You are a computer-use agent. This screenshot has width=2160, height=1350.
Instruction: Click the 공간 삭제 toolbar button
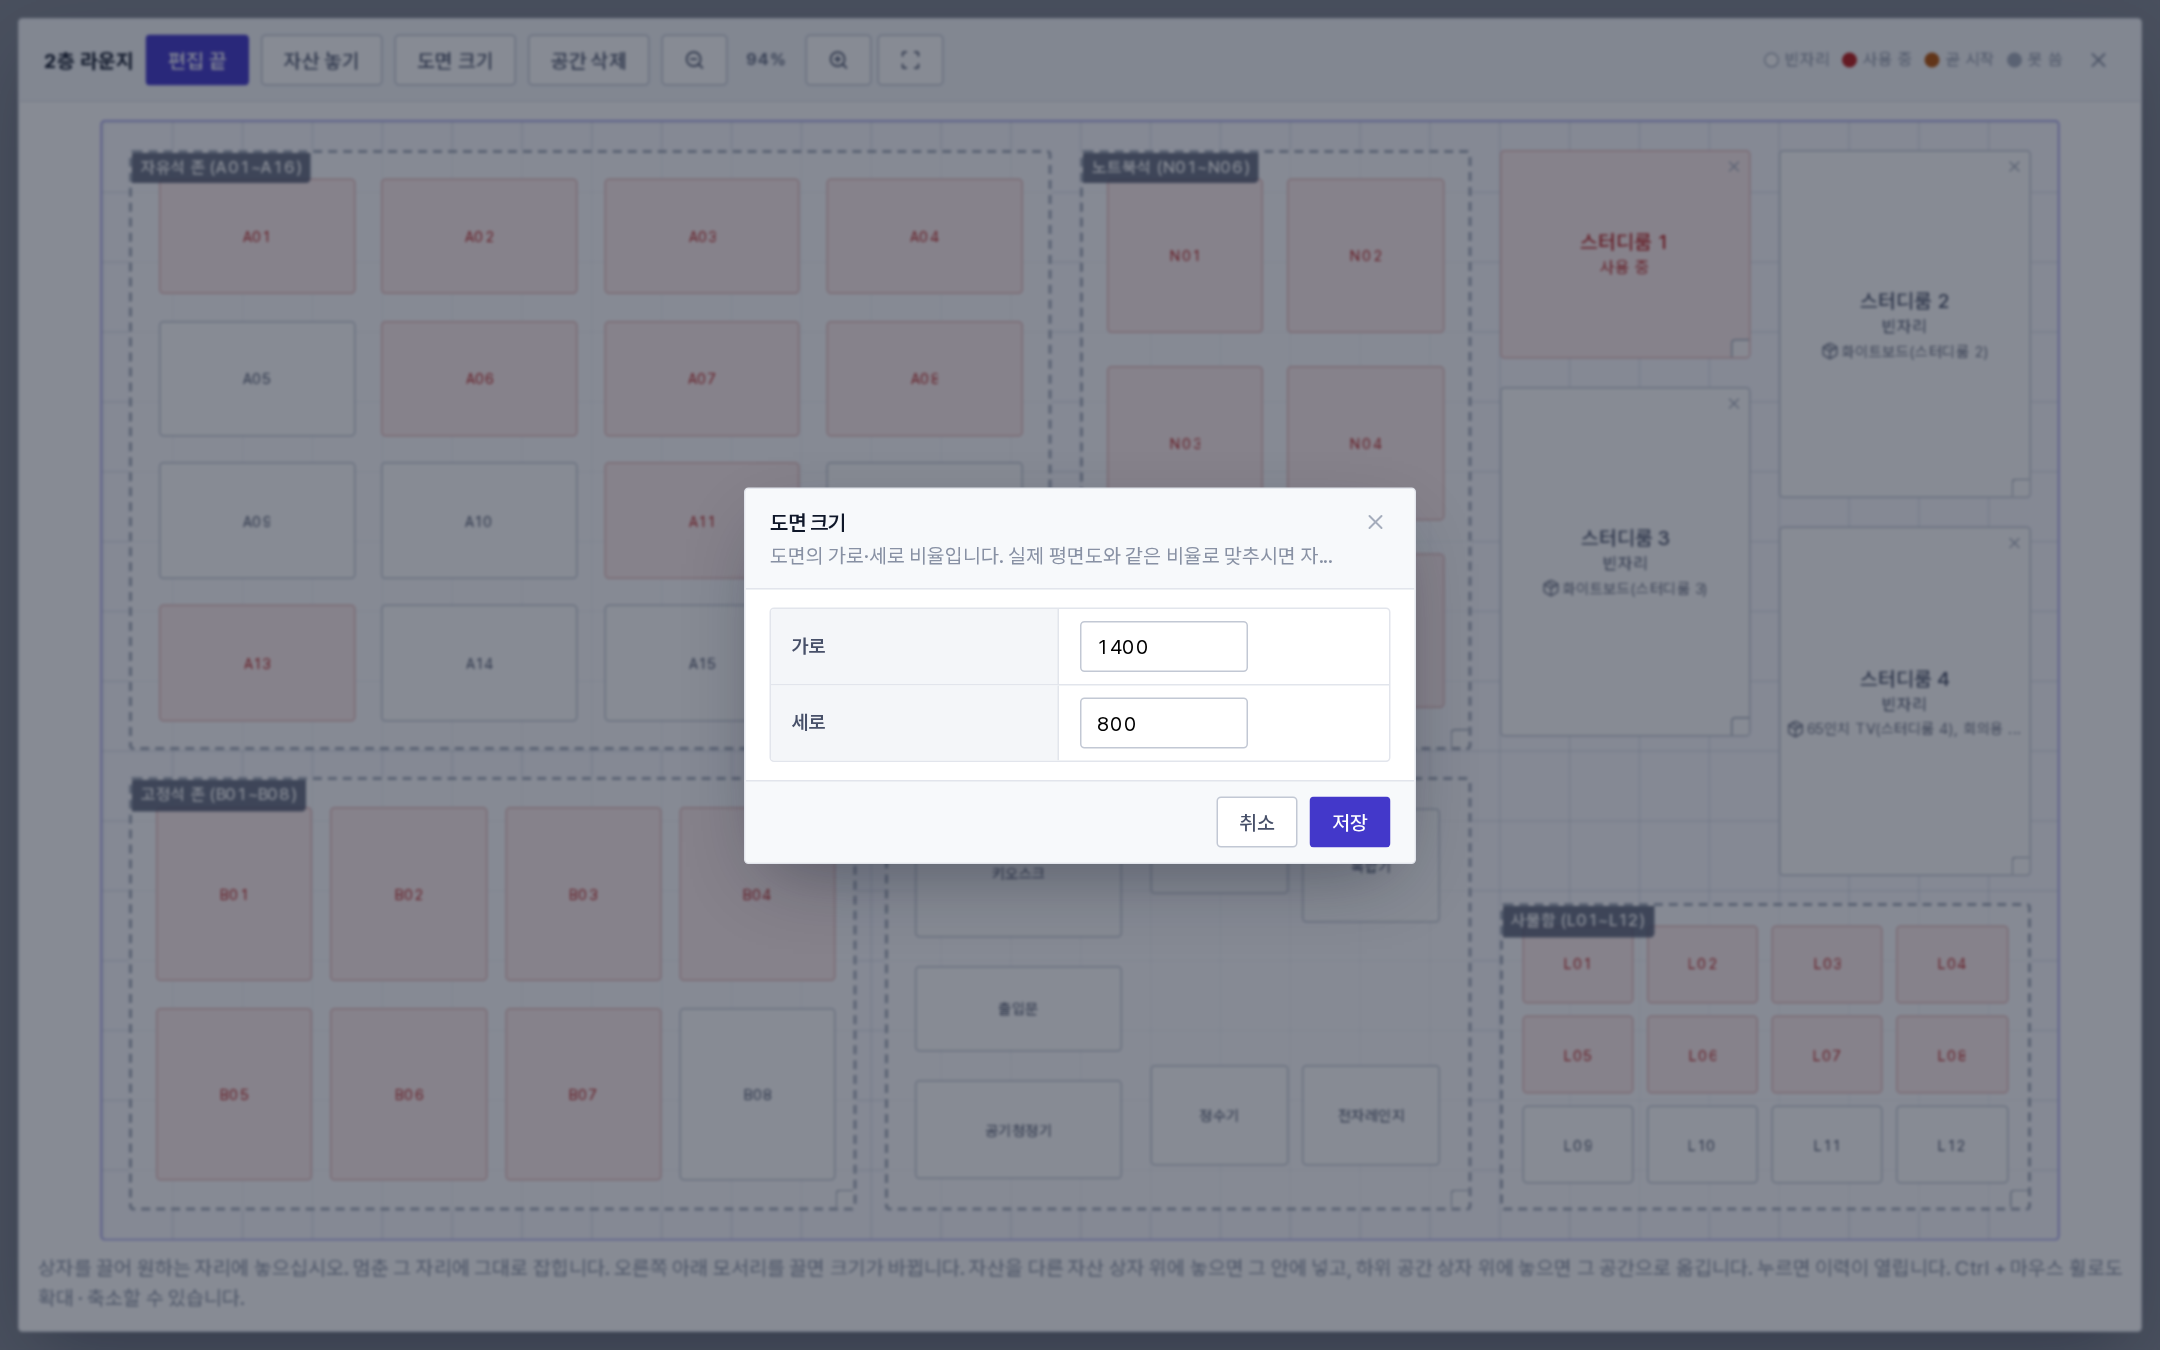(x=588, y=60)
